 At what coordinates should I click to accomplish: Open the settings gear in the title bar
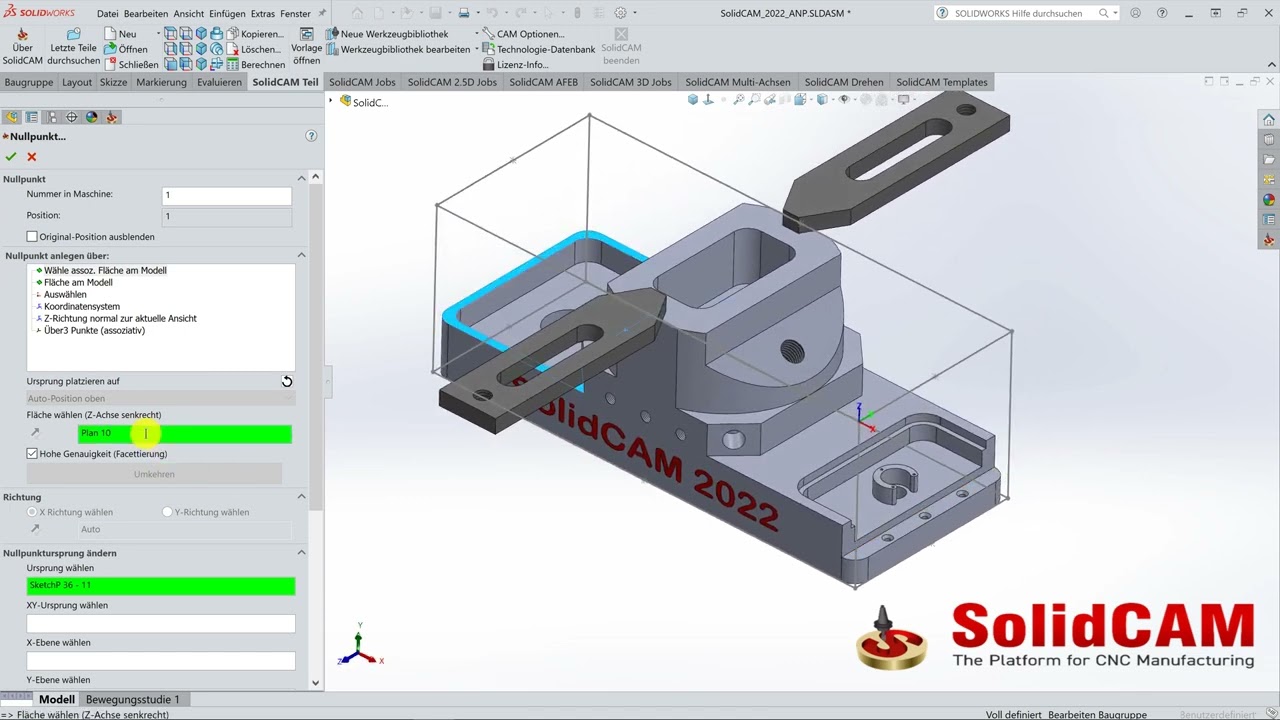point(620,13)
